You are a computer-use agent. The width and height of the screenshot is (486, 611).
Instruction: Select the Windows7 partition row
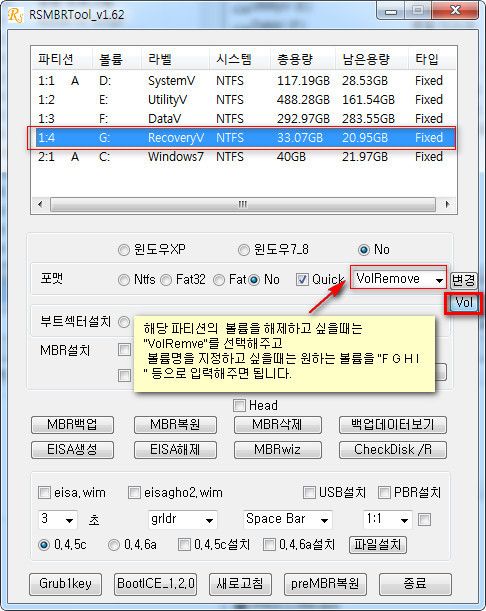pyautogui.click(x=243, y=157)
